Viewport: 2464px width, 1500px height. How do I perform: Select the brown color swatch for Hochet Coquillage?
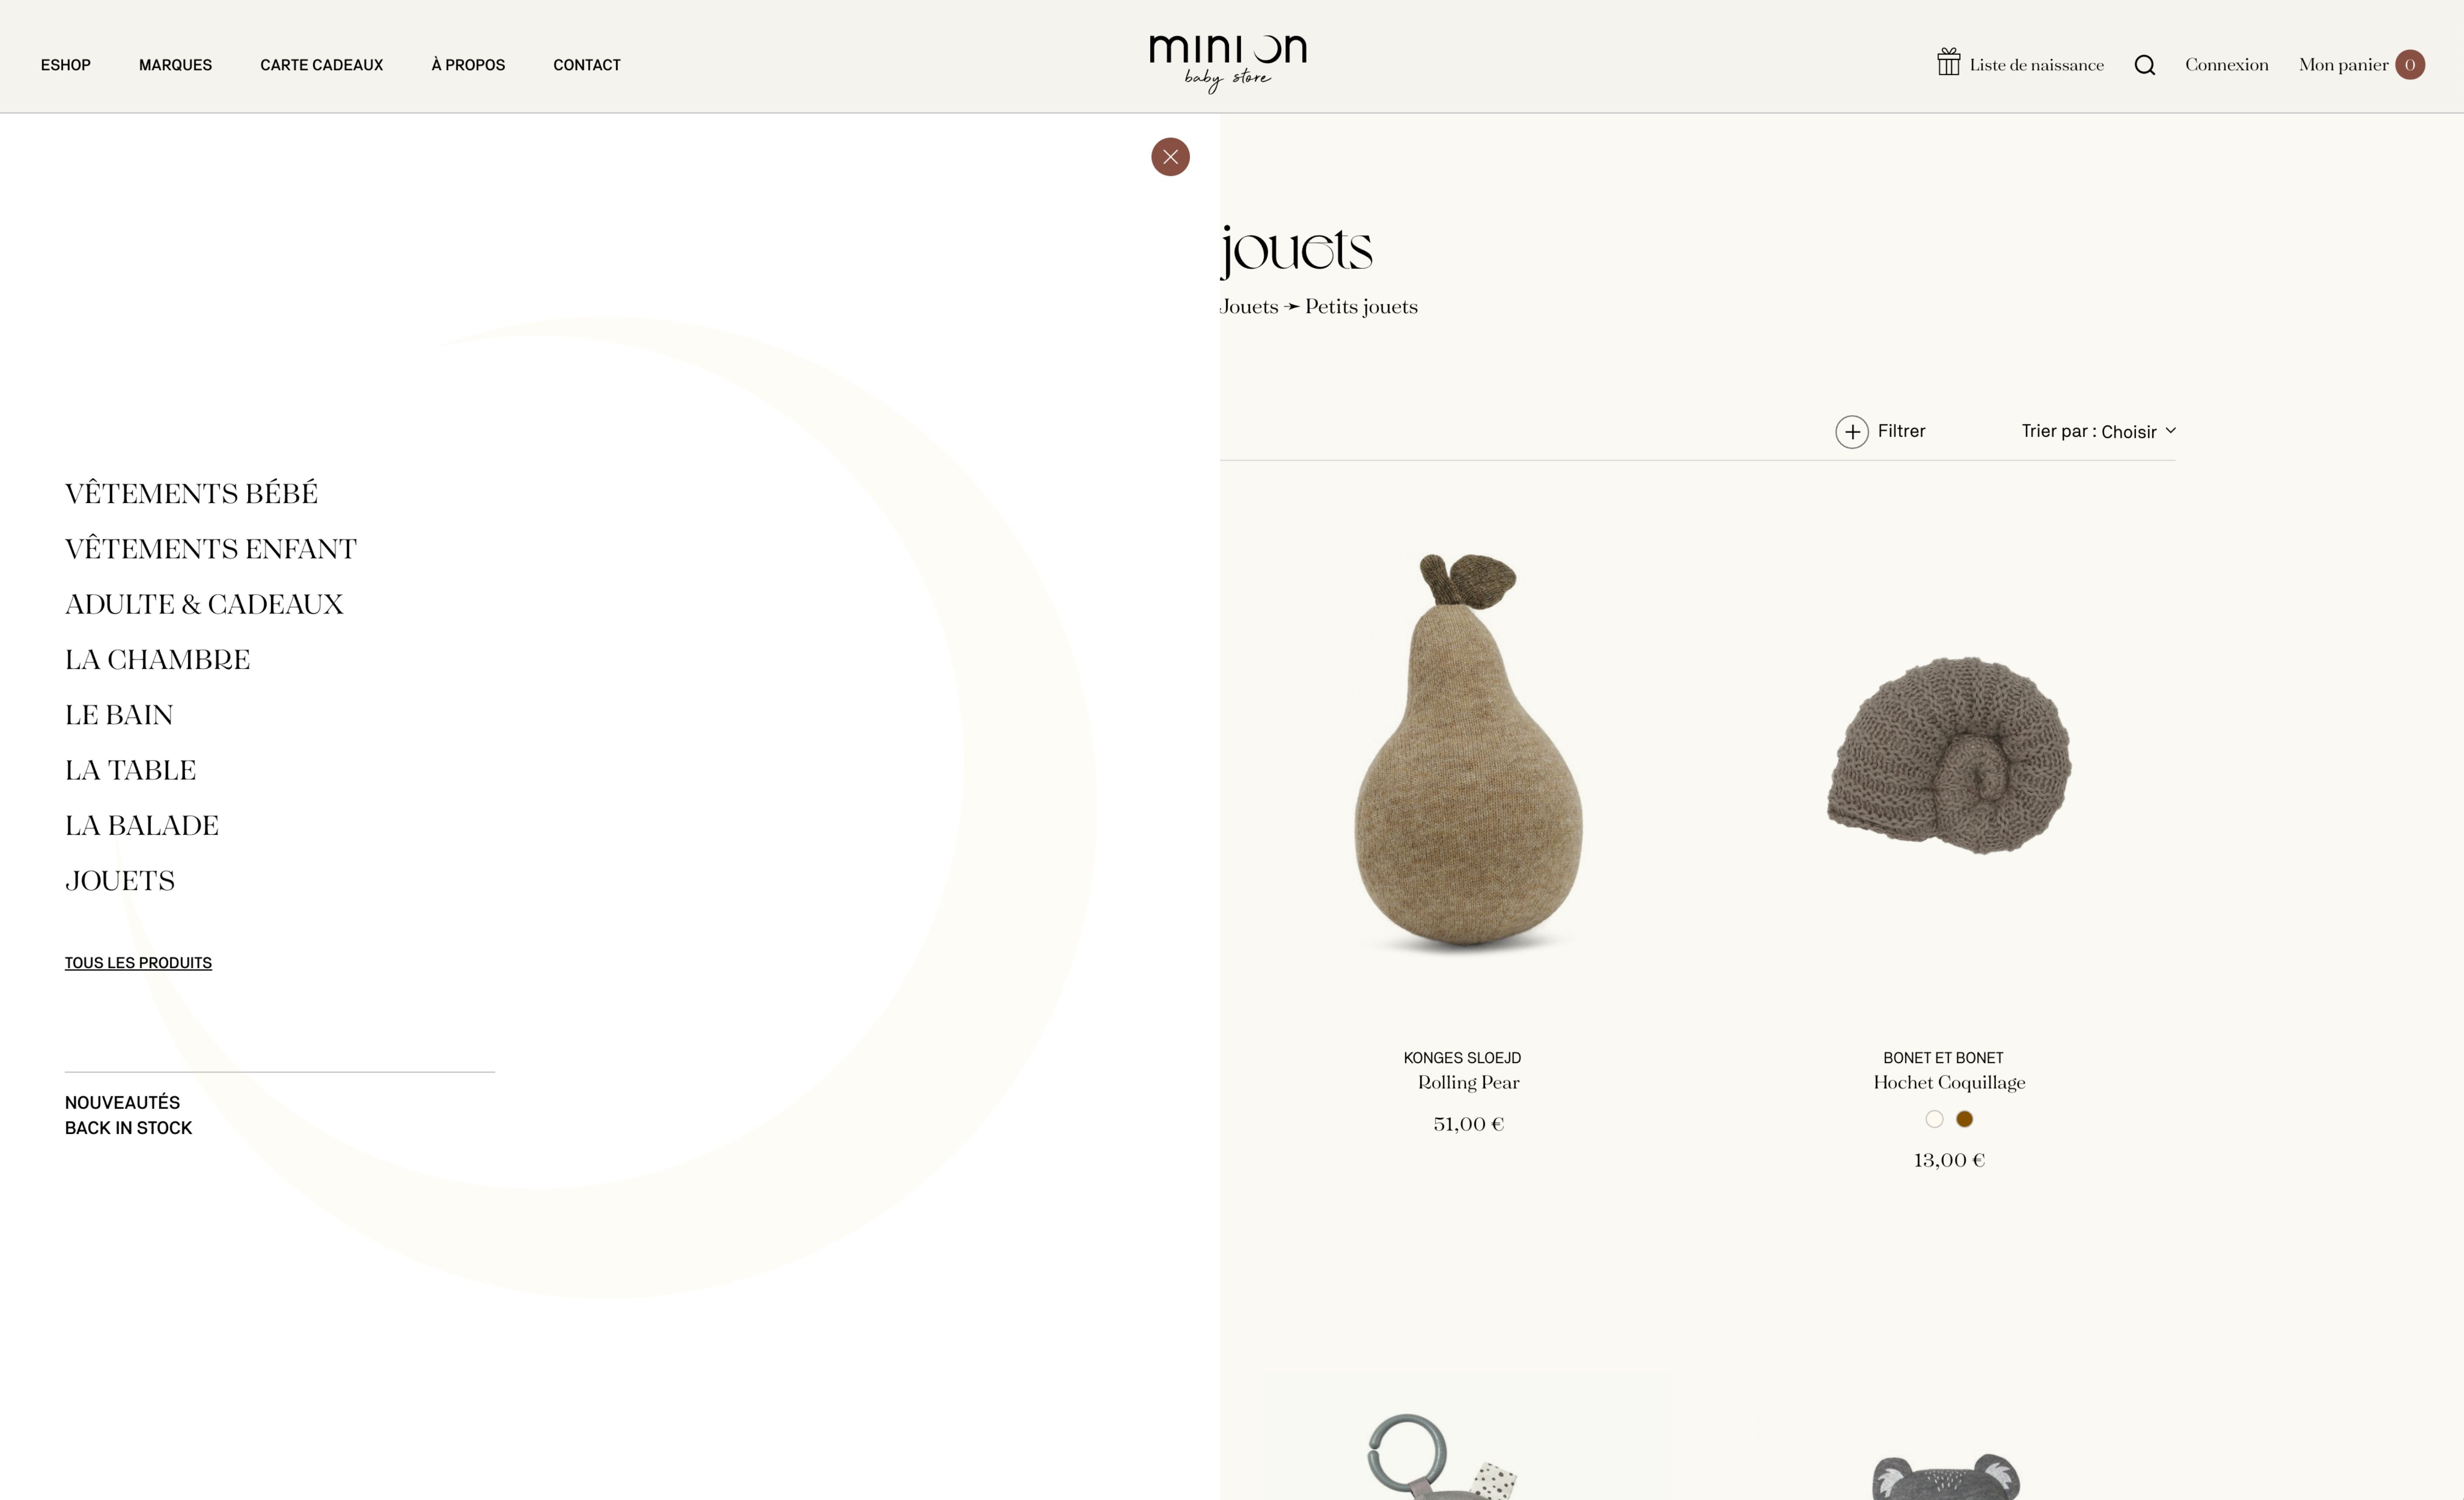(x=1964, y=1119)
